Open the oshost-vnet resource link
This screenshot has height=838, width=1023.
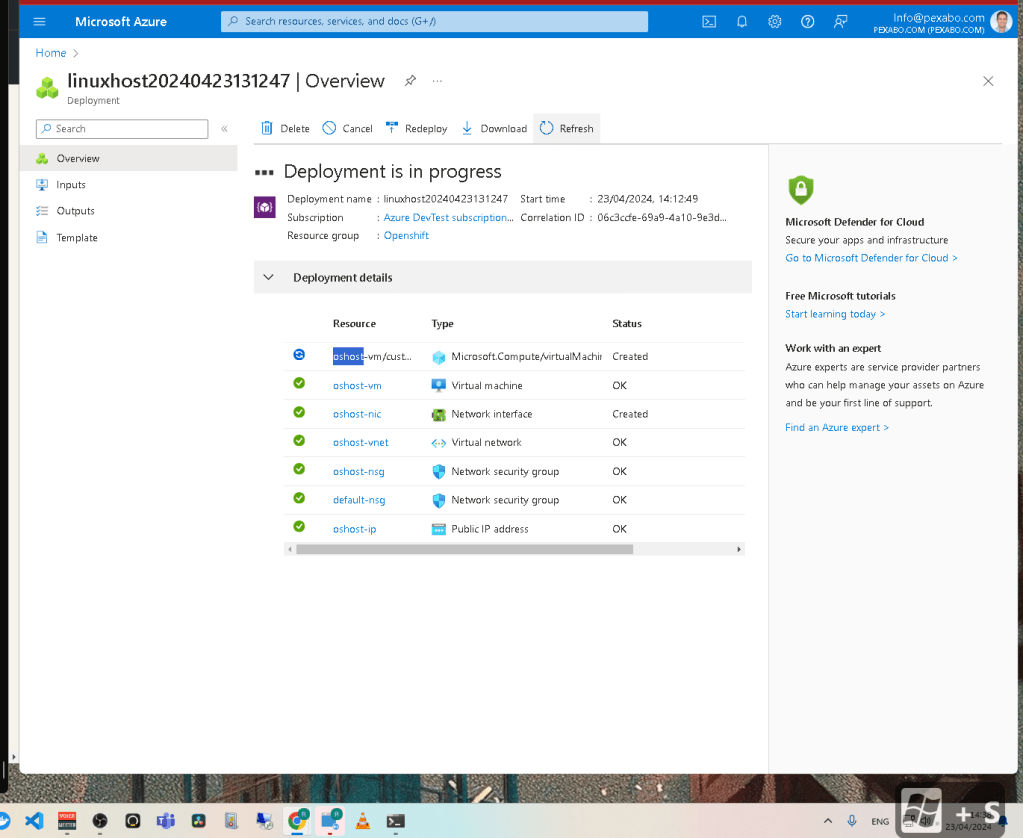click(x=360, y=442)
